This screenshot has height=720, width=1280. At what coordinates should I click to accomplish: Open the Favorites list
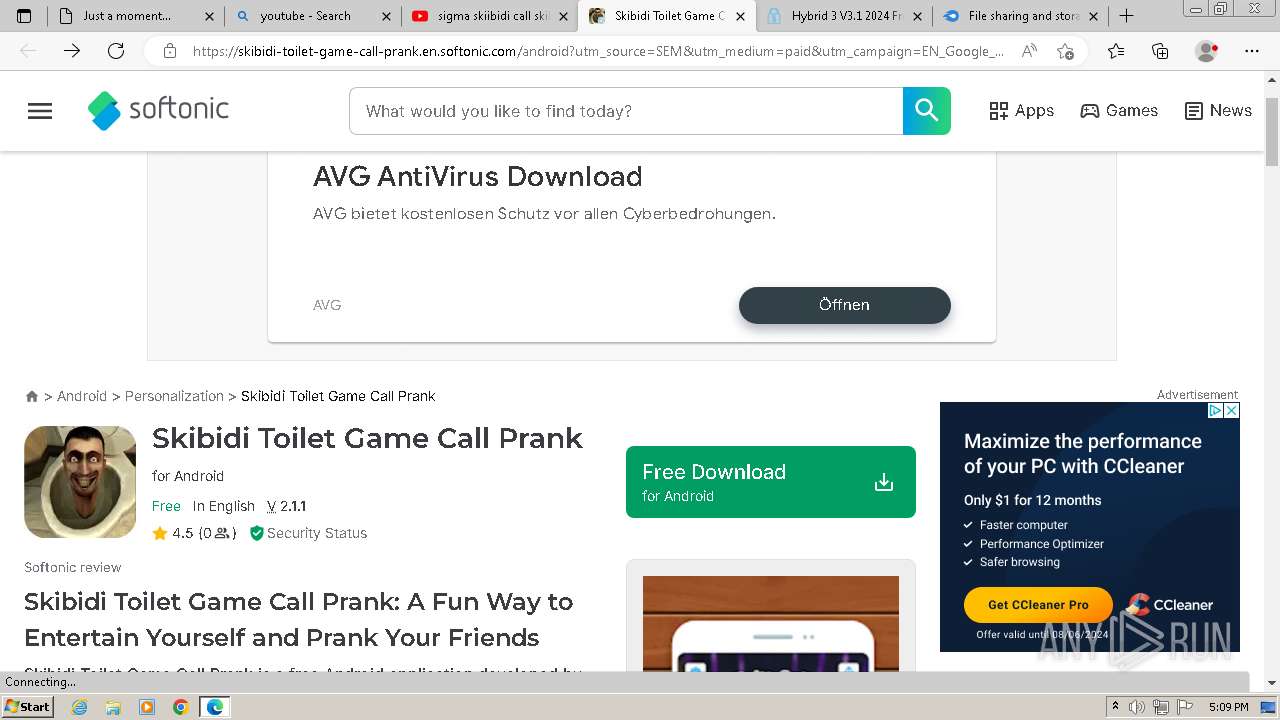pos(1116,51)
